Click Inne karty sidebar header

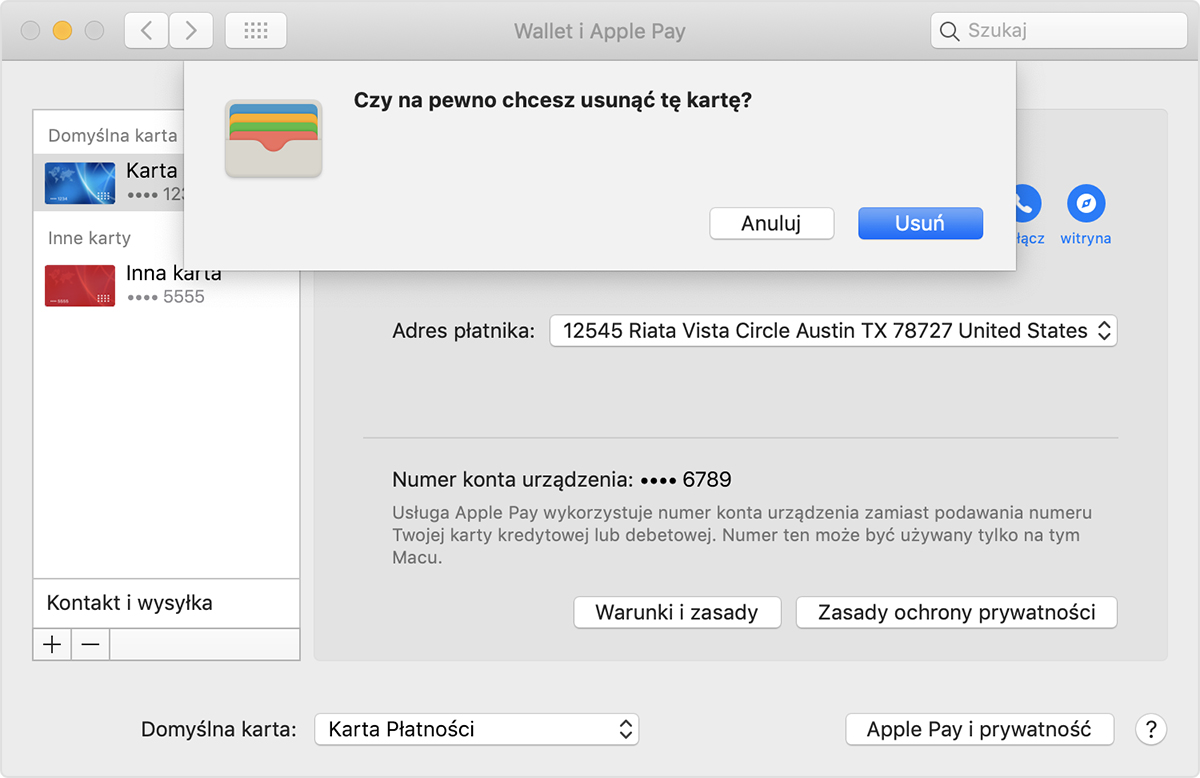click(x=89, y=238)
